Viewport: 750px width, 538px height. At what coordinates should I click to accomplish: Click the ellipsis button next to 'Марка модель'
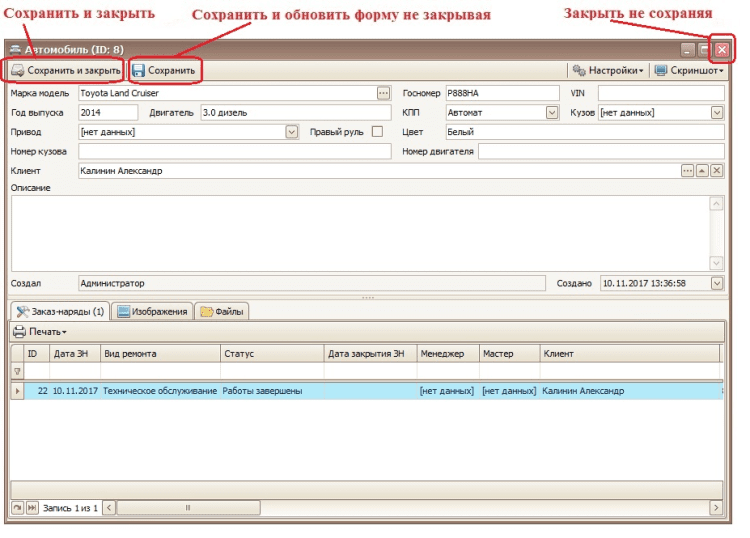pos(383,93)
